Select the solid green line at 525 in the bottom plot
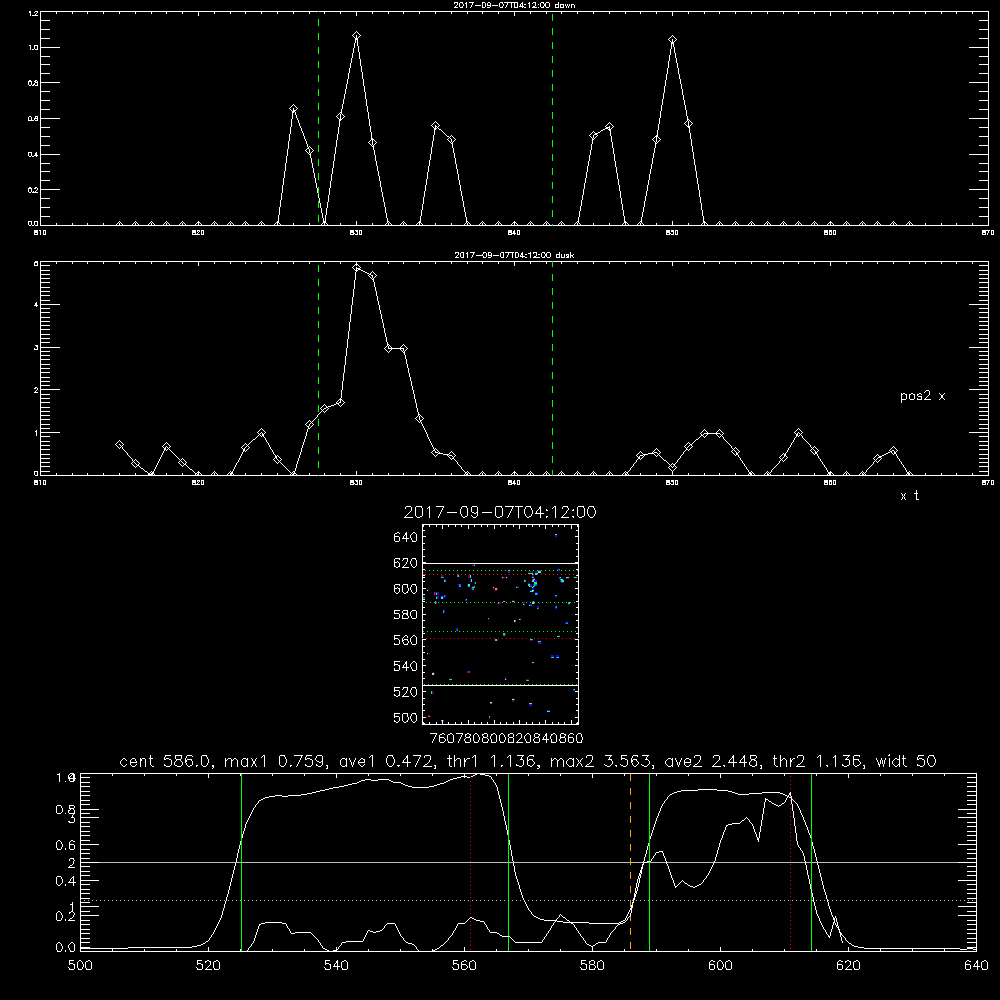This screenshot has width=1000, height=1000. pos(241,862)
